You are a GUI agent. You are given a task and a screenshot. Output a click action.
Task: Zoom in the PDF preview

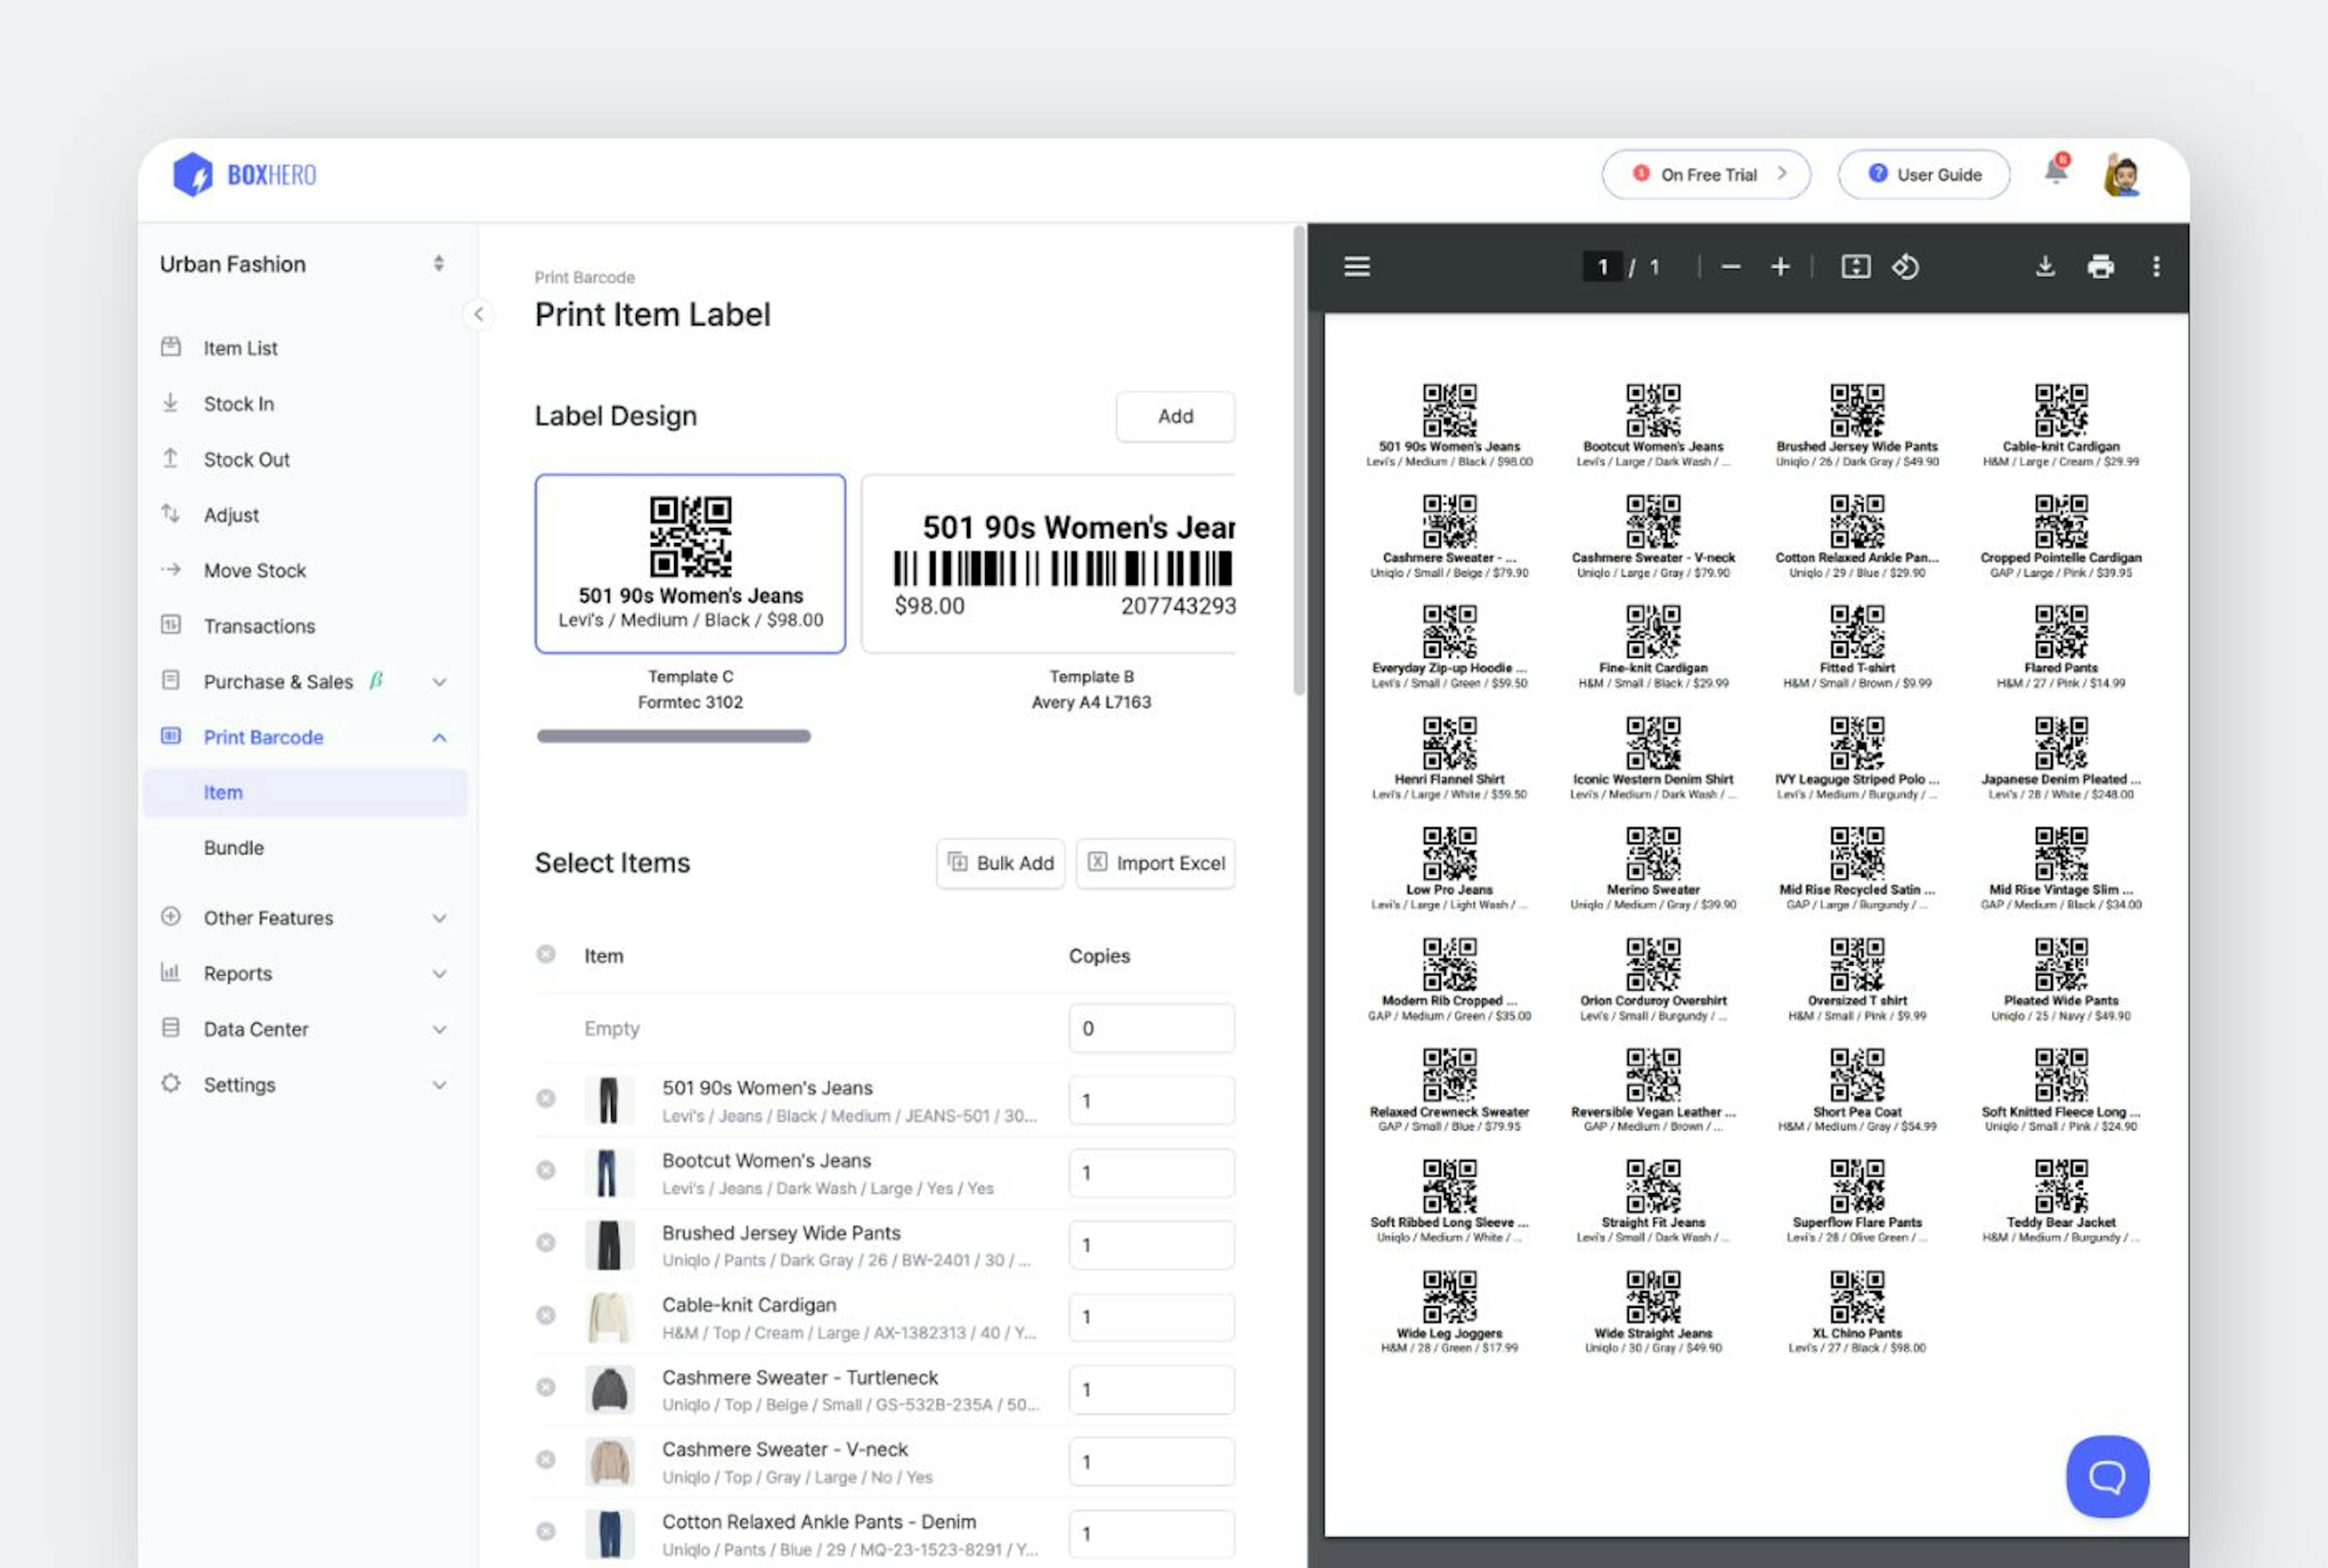(1780, 267)
